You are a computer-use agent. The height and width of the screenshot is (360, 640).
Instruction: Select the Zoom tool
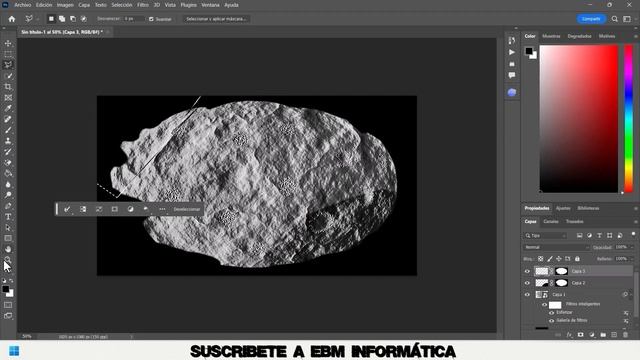(8, 260)
